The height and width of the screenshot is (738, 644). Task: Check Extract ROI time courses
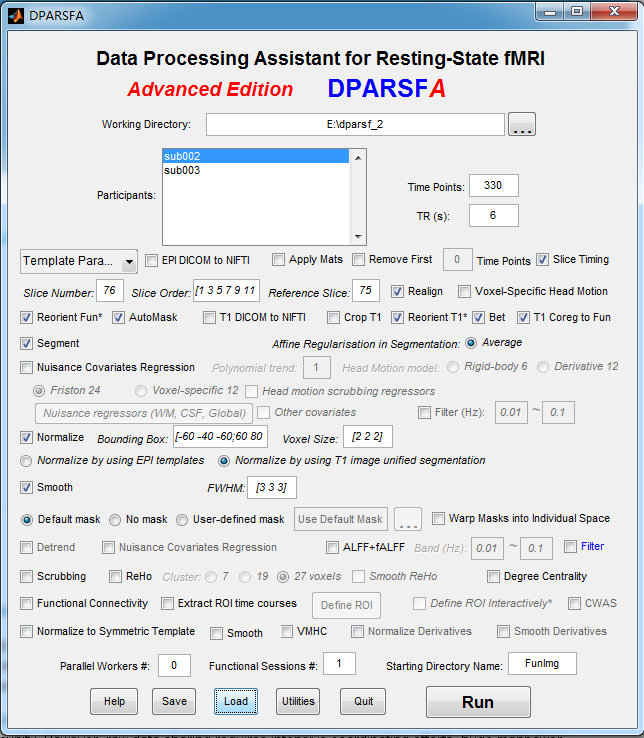[x=167, y=603]
